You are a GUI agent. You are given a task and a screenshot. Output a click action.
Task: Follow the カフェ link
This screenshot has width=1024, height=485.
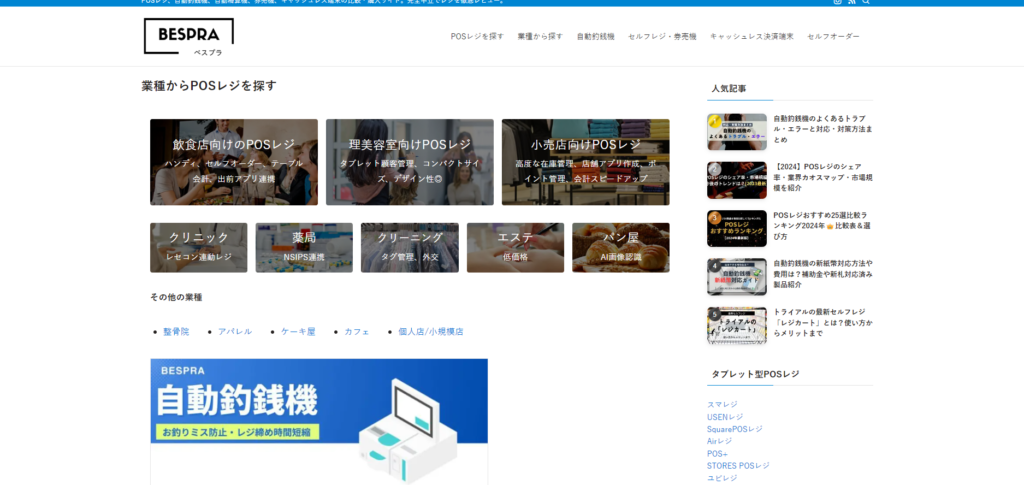[357, 332]
